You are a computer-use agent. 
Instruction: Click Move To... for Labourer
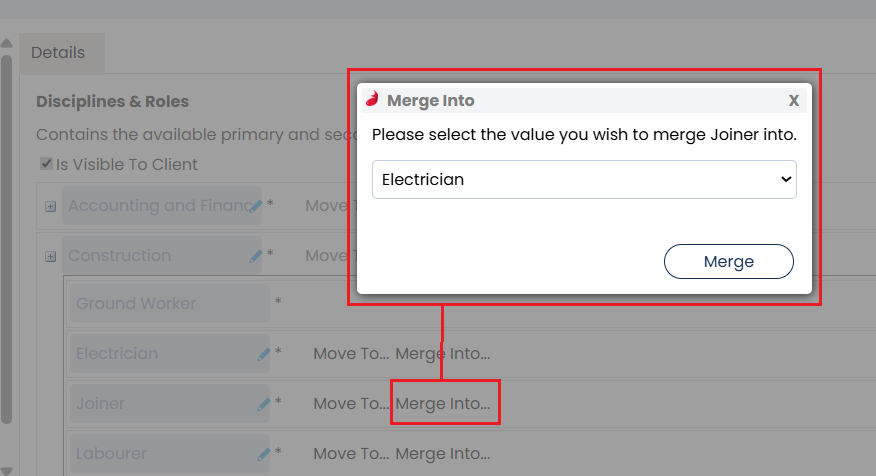[350, 454]
